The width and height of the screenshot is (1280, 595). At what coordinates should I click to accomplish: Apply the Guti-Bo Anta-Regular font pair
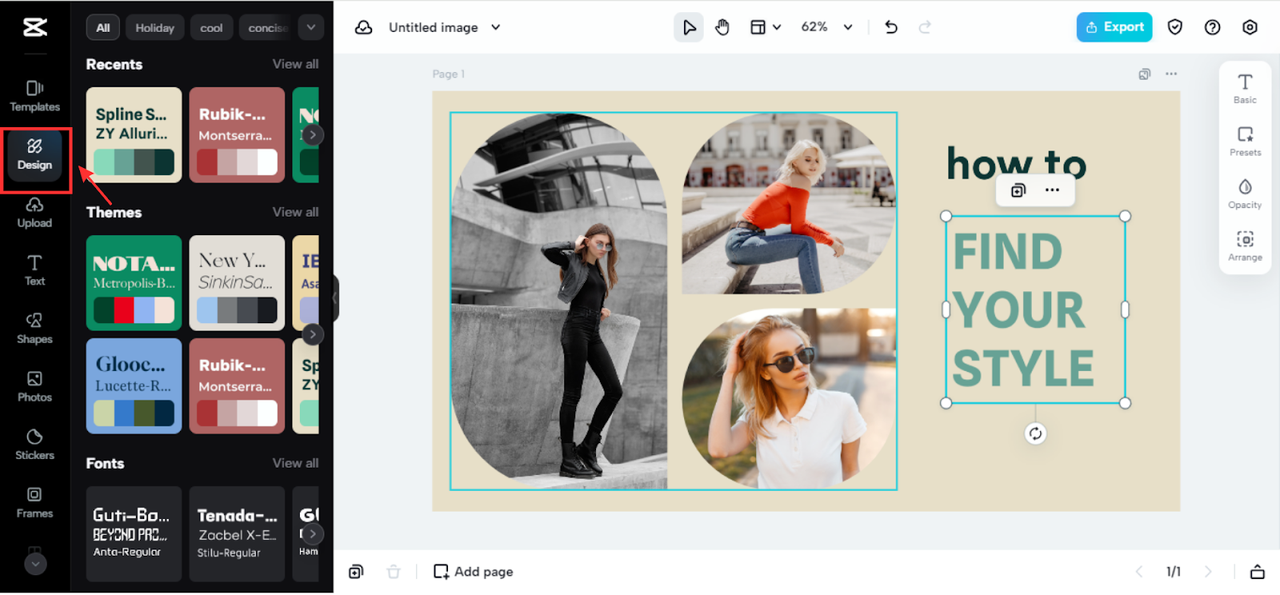(134, 534)
